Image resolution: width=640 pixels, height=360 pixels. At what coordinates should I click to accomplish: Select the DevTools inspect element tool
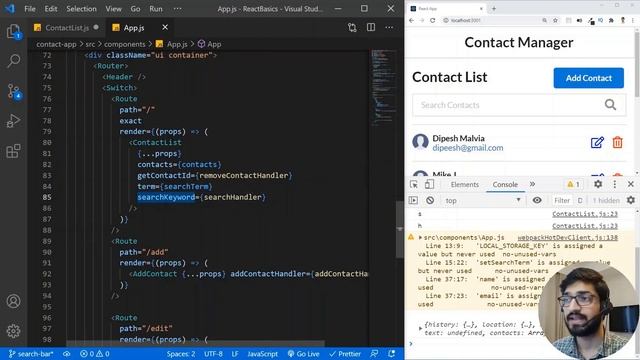(x=413, y=184)
